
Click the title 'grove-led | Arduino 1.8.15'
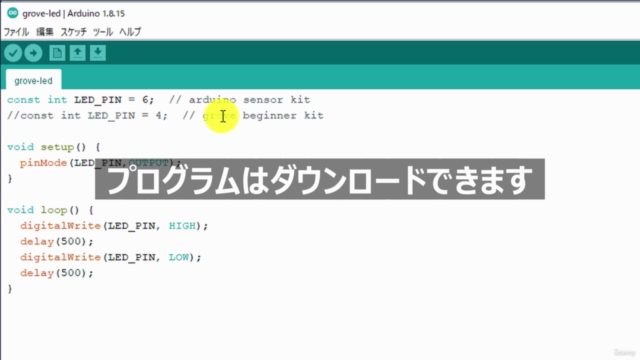(x=74, y=13)
